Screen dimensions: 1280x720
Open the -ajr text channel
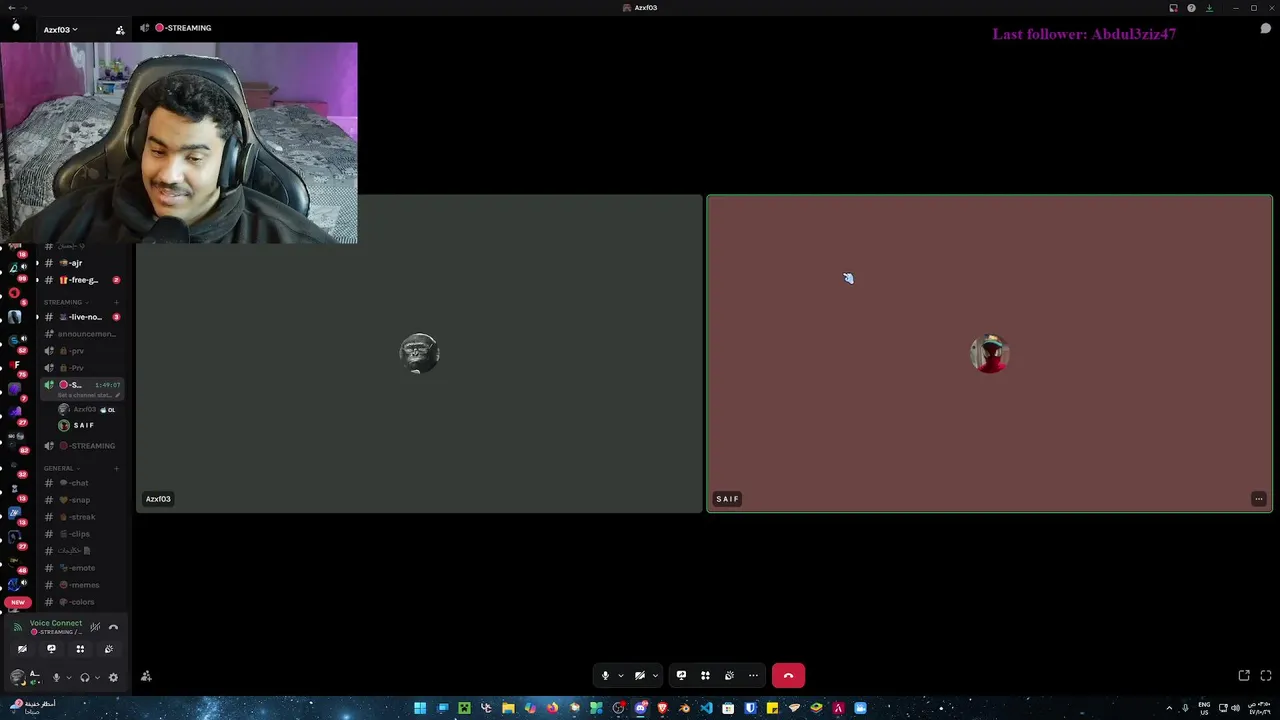click(80, 263)
